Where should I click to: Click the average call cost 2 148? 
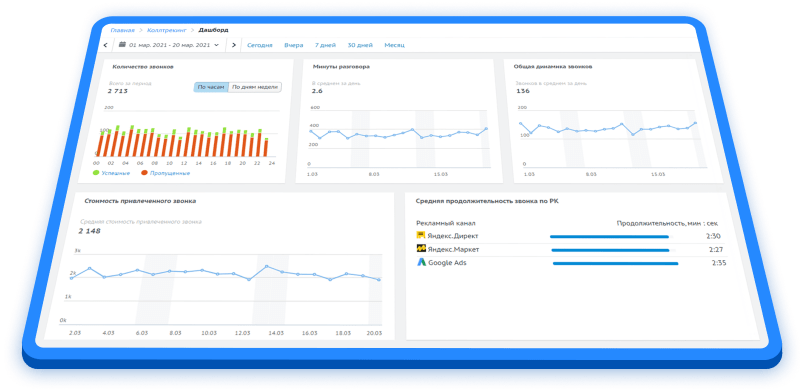(x=89, y=231)
